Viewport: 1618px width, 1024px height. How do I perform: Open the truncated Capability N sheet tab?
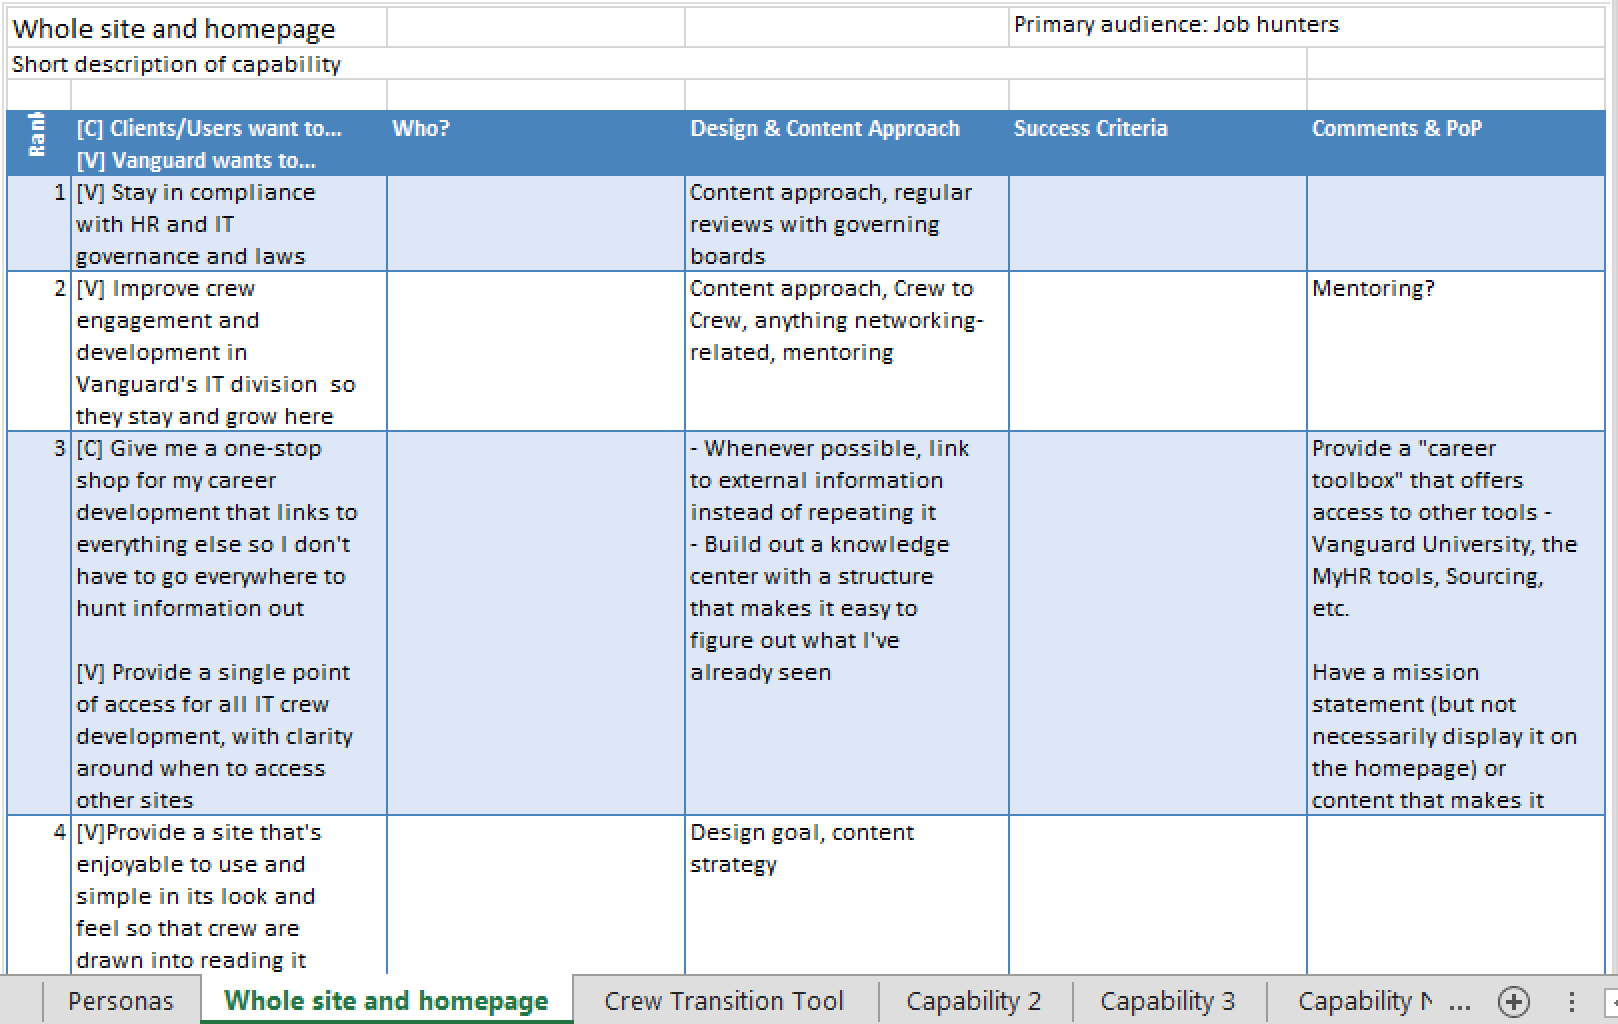(1365, 1001)
